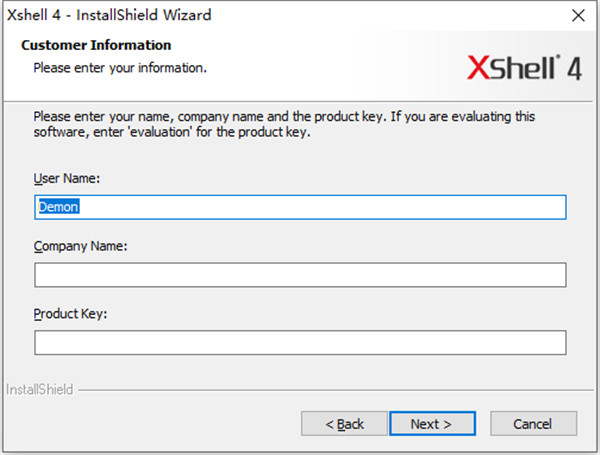Click the 'Product Key:' label
The height and width of the screenshot is (455, 600).
point(70,314)
